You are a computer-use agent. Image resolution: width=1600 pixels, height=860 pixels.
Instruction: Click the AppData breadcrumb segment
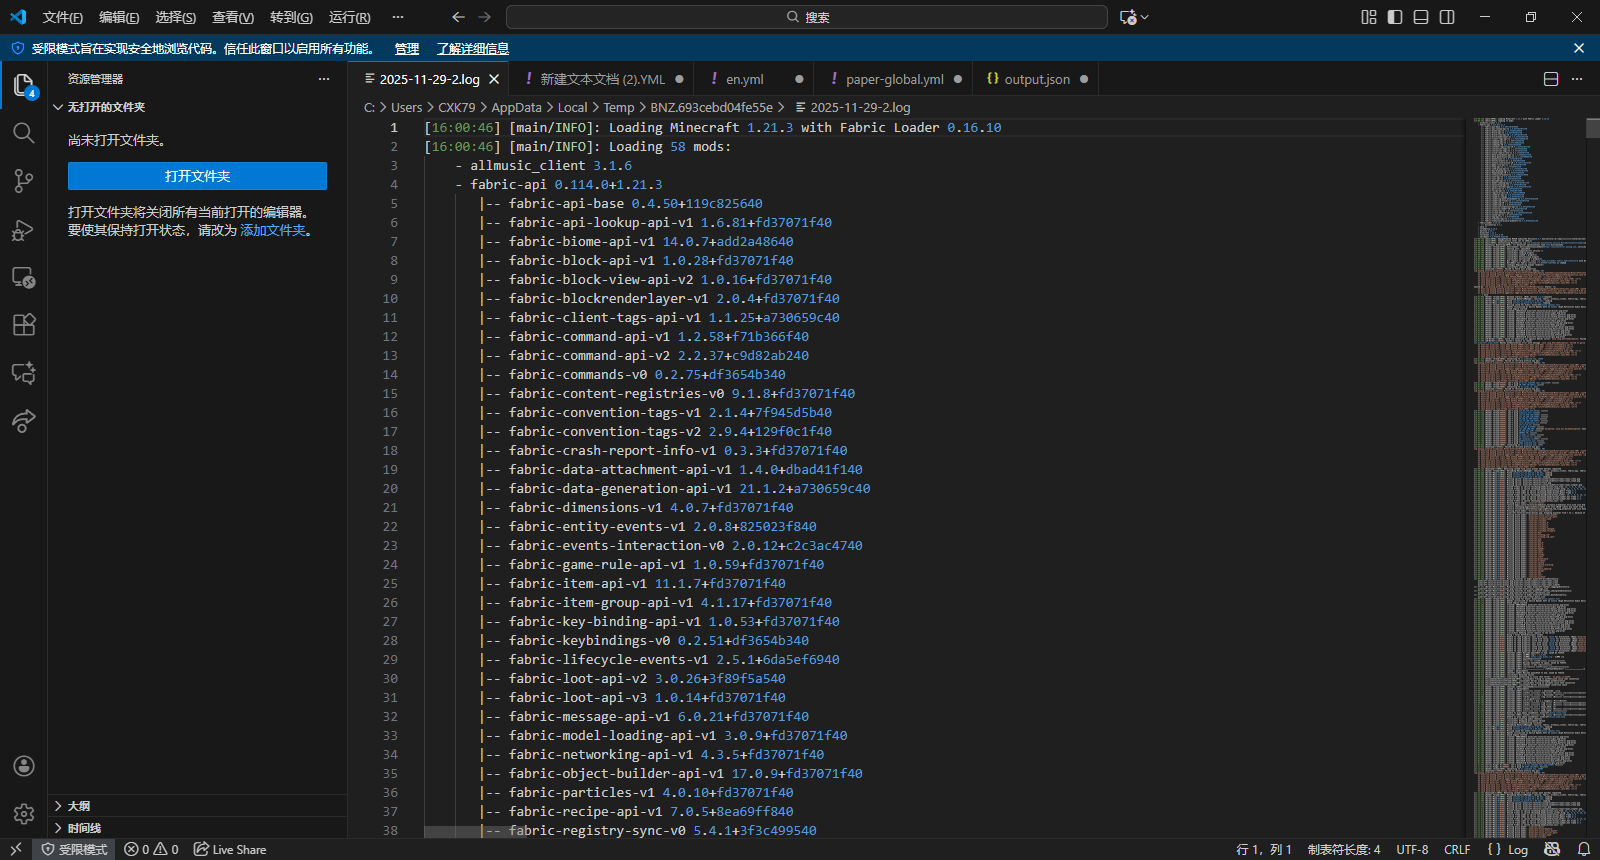[516, 107]
